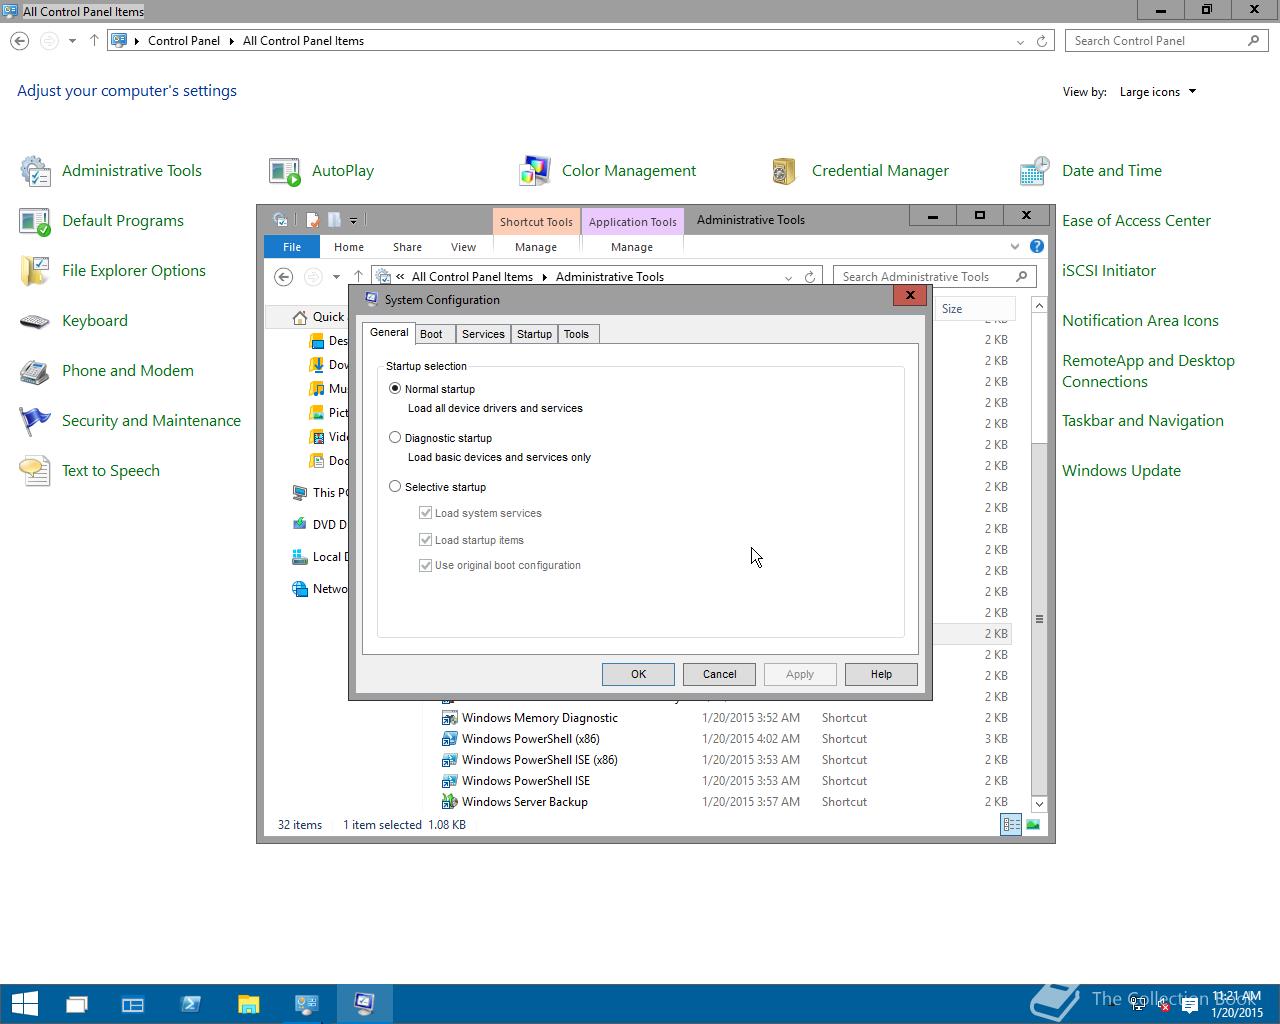Open File Explorer from the taskbar

(x=248, y=1004)
